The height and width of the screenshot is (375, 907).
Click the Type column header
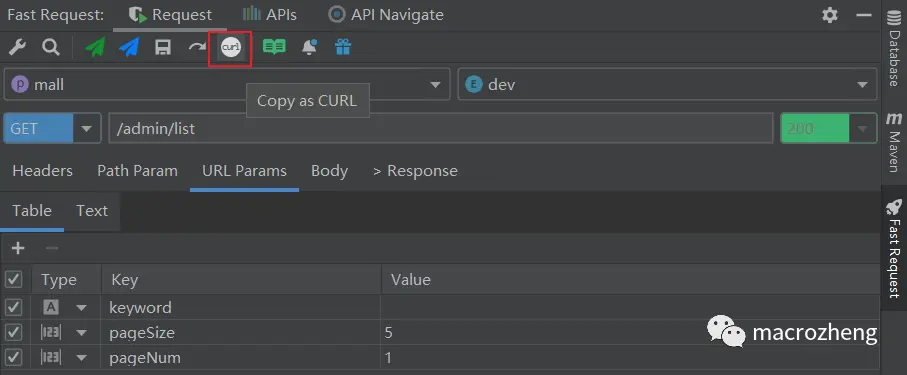point(66,280)
